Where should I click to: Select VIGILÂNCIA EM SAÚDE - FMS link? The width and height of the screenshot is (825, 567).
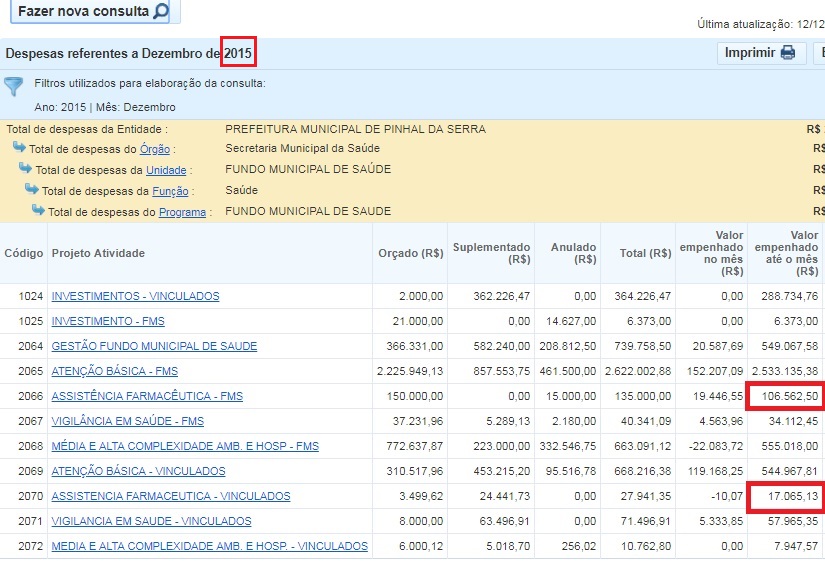point(127,421)
